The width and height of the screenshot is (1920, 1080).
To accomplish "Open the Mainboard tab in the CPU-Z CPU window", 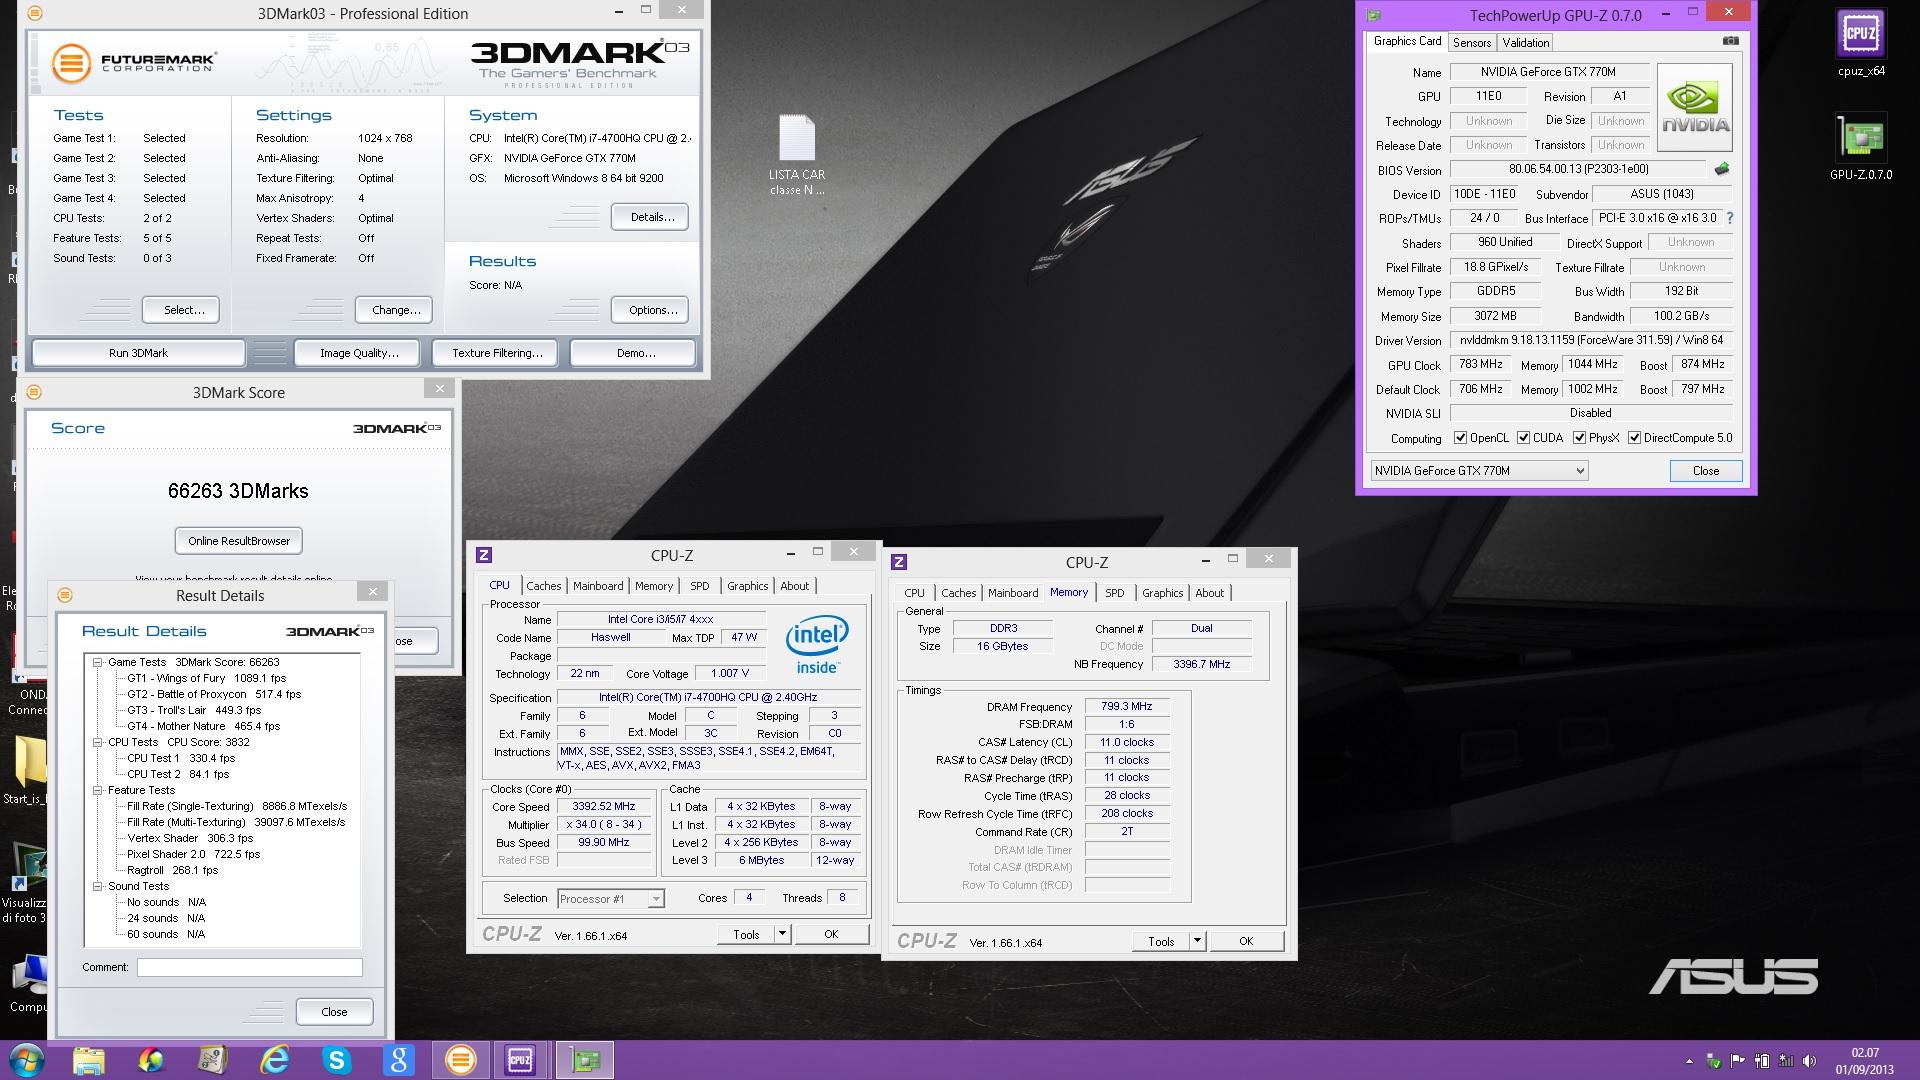I will (x=598, y=586).
